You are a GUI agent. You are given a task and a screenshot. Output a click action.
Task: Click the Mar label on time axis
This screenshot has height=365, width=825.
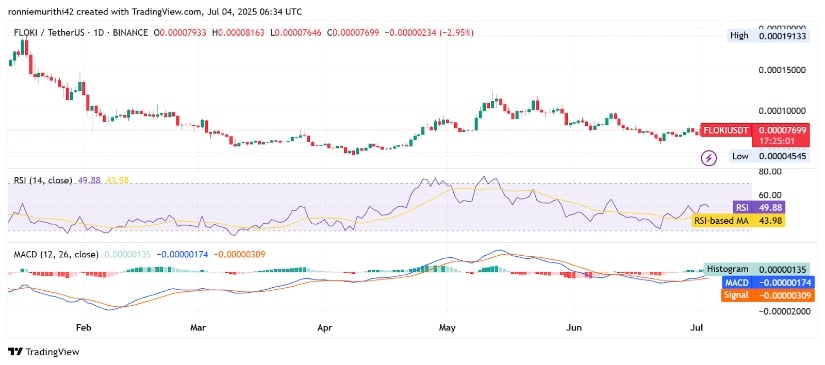coord(197,328)
